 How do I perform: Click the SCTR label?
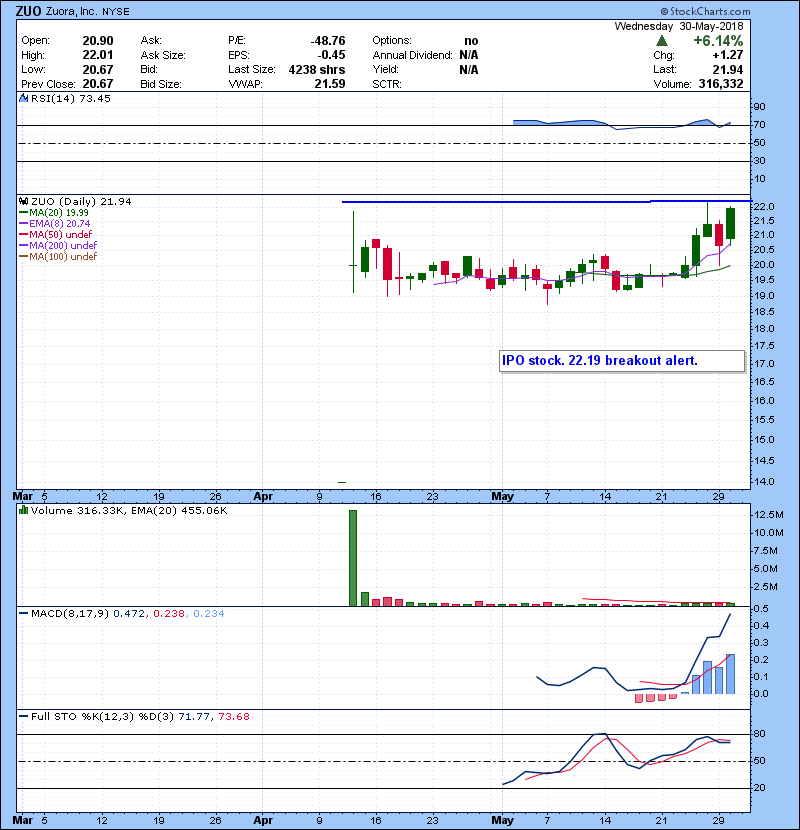387,84
